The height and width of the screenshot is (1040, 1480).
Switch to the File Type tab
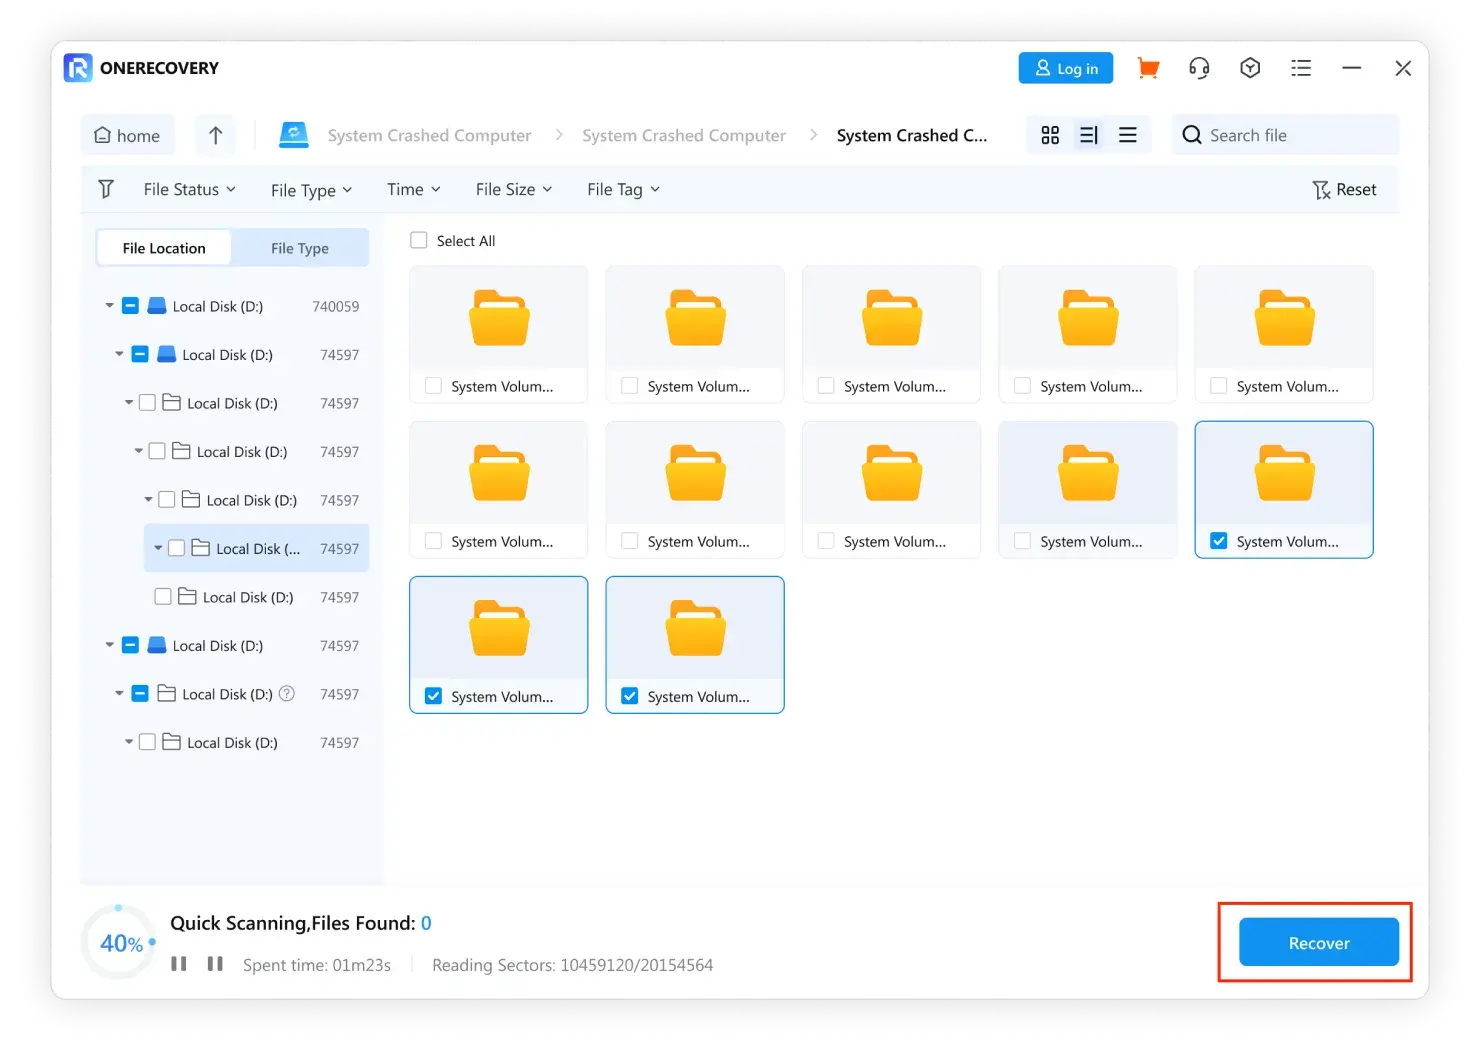[x=299, y=248]
